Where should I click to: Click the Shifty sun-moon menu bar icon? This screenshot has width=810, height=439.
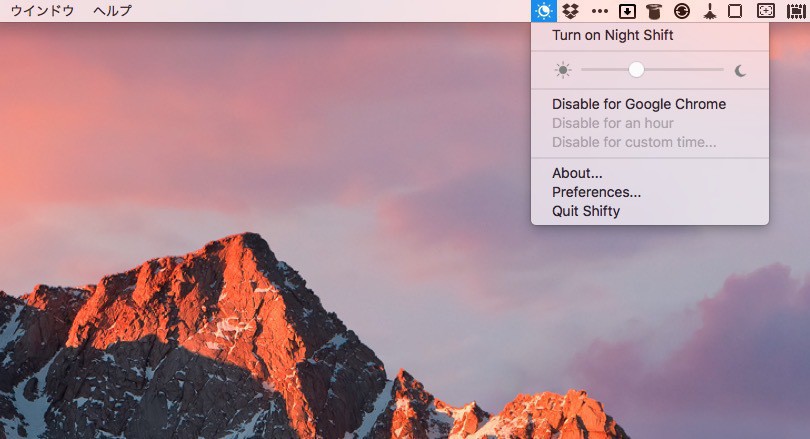pos(543,11)
